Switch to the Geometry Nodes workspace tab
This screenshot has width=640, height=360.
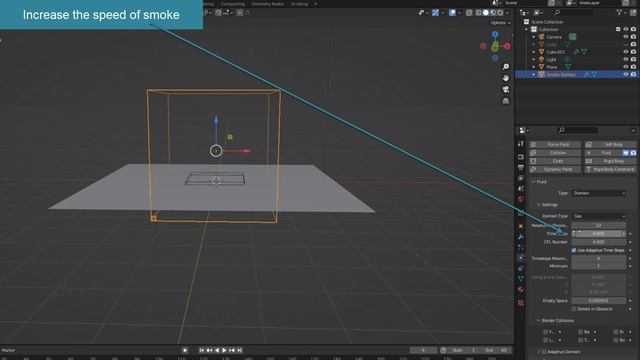coord(267,4)
